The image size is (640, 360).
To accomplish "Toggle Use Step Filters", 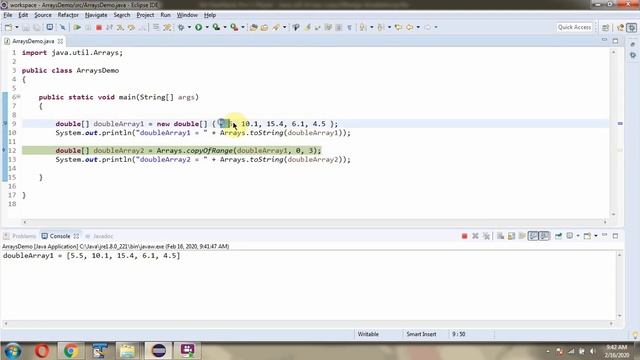I will (167, 27).
